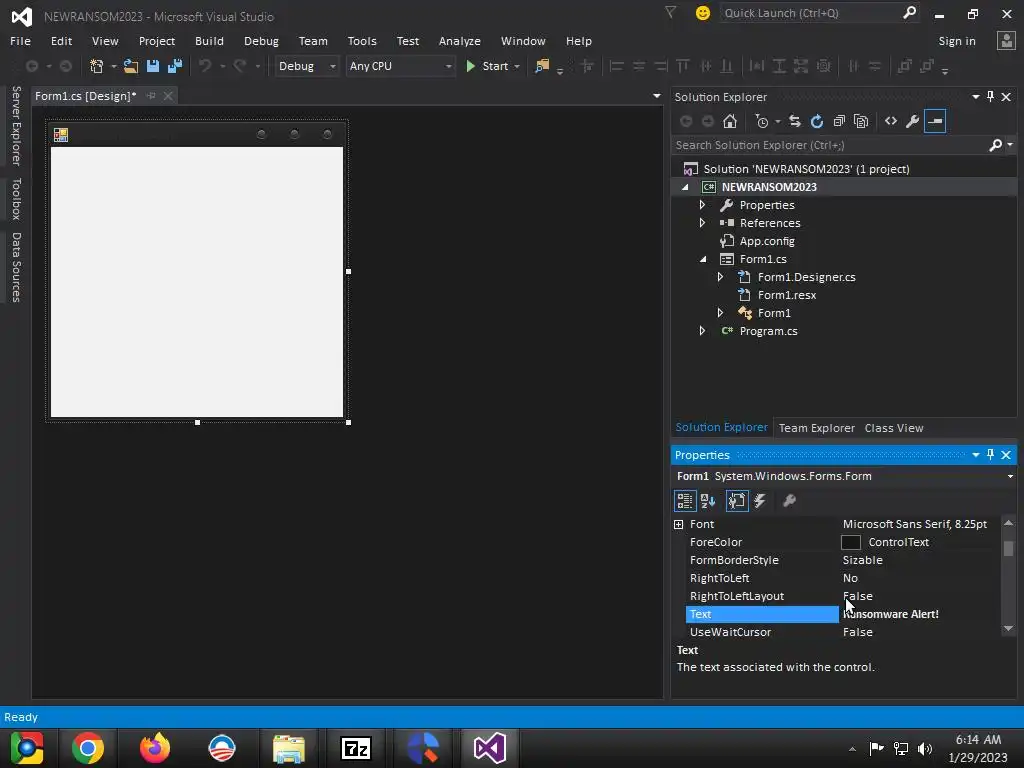Select the Text property row
The width and height of the screenshot is (1024, 768).
click(842, 615)
